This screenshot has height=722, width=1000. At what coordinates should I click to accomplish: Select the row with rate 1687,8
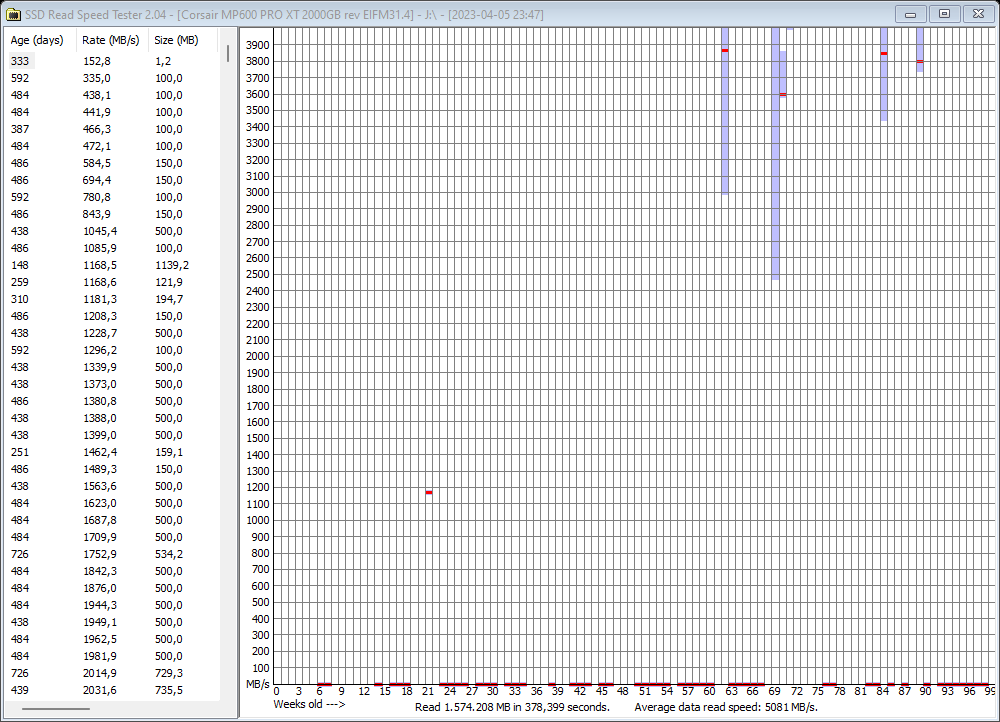112,520
